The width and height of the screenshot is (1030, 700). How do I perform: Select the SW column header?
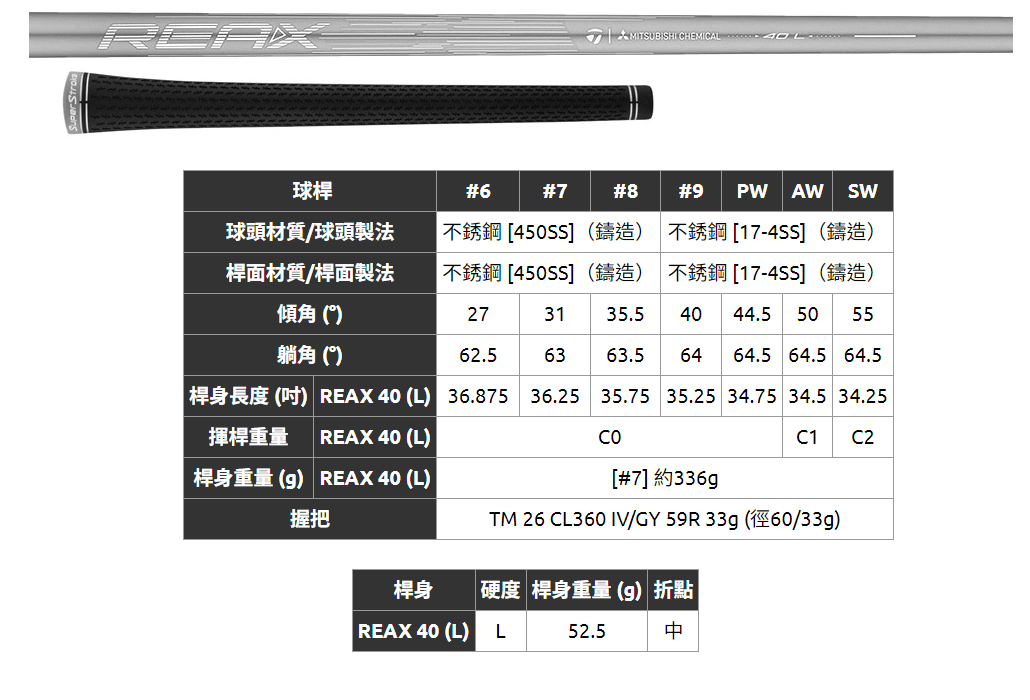pyautogui.click(x=862, y=191)
